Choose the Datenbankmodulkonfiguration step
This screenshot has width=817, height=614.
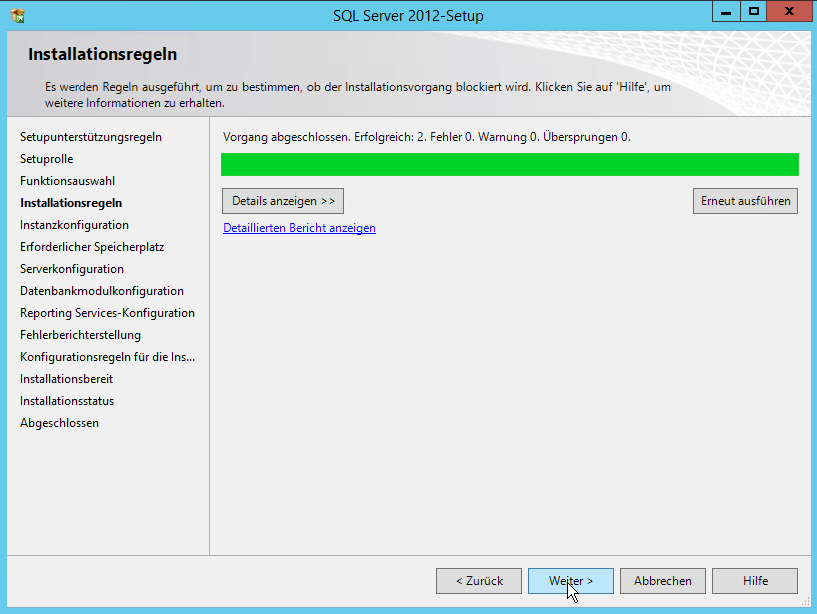pyautogui.click(x=101, y=291)
